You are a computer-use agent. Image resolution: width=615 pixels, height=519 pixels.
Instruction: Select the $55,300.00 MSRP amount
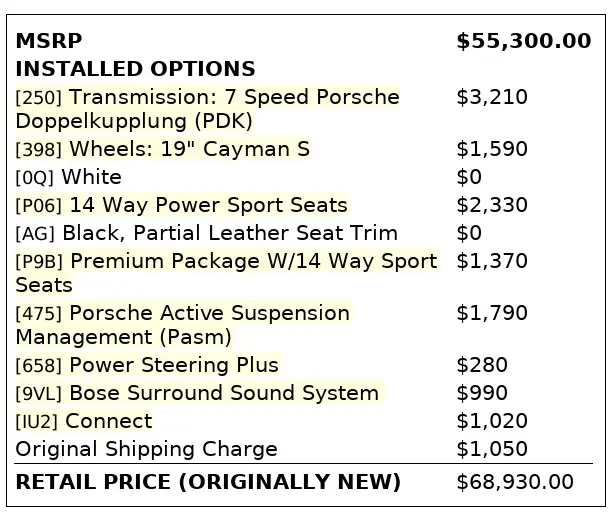(523, 42)
